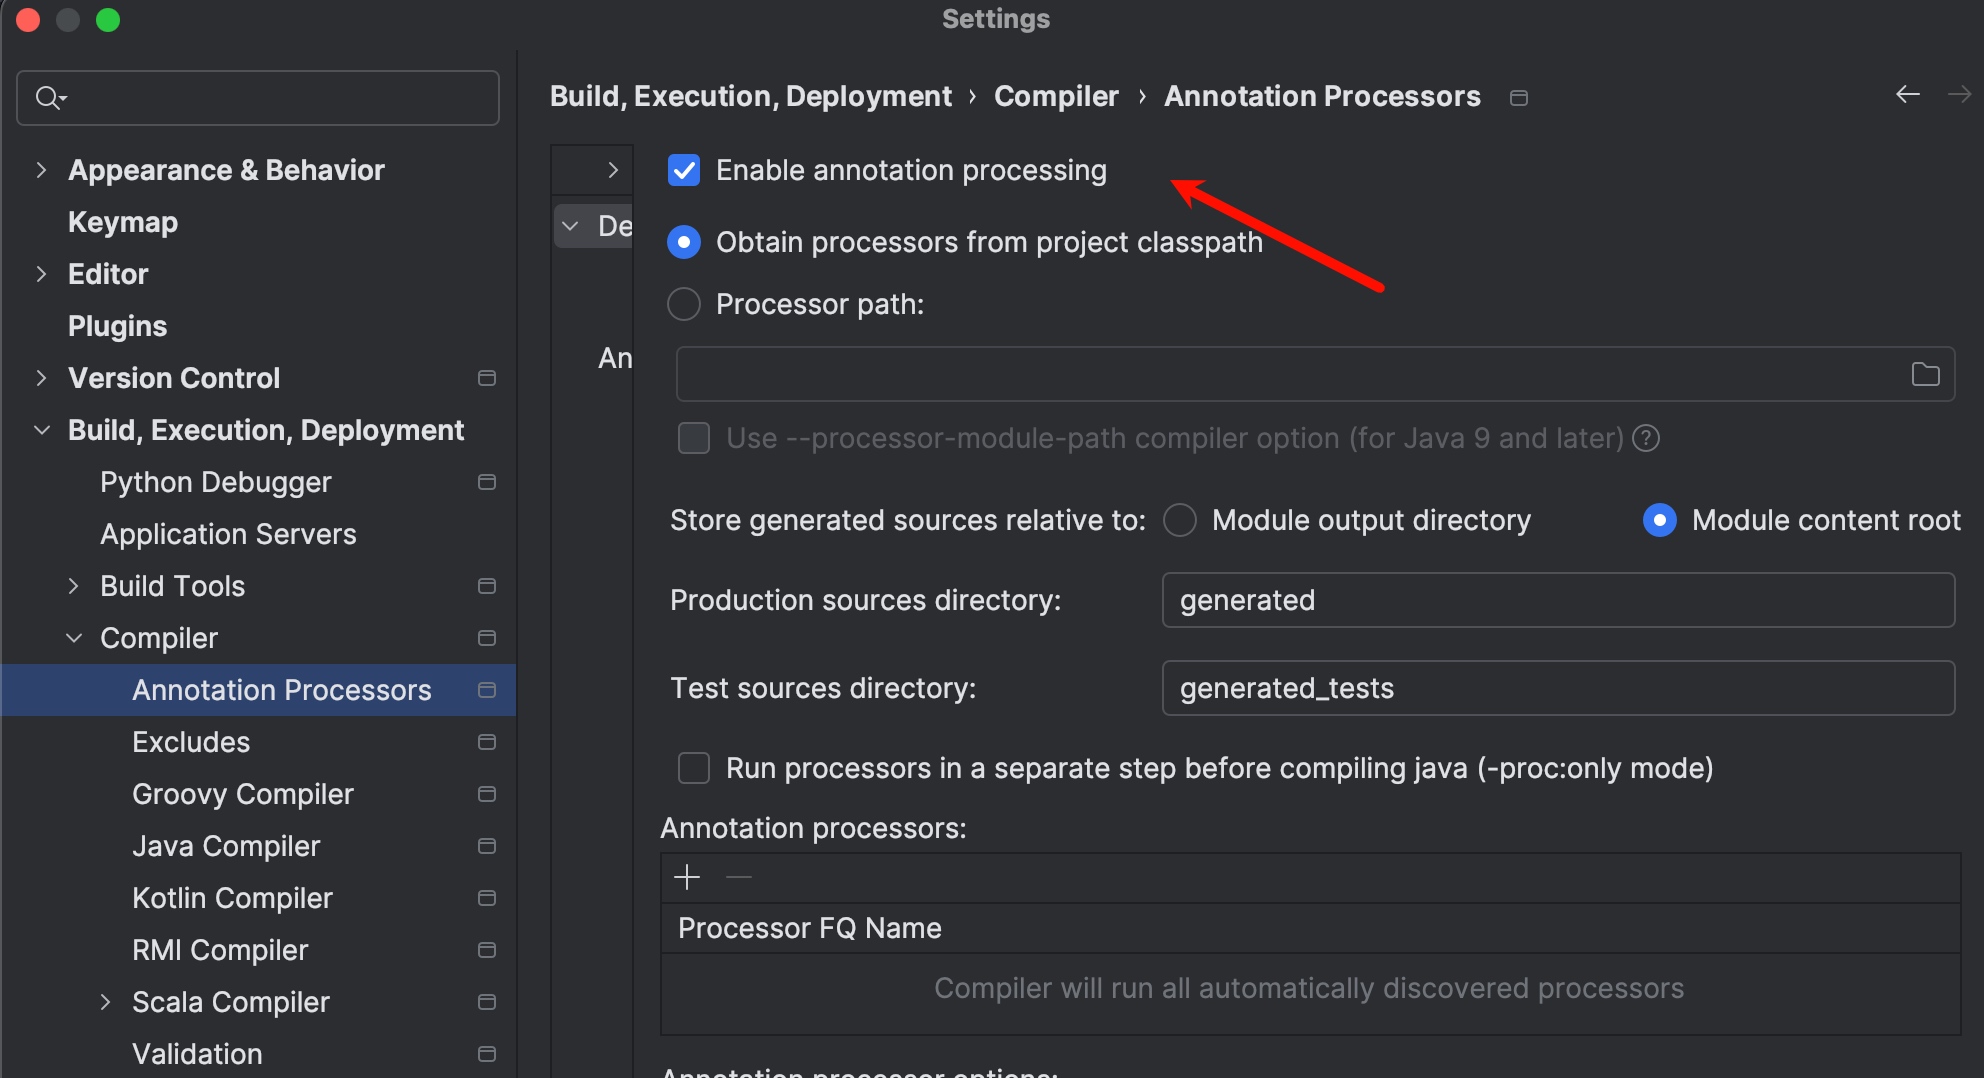Uncheck Enable annotation processing
The height and width of the screenshot is (1078, 1984).
pyautogui.click(x=684, y=170)
